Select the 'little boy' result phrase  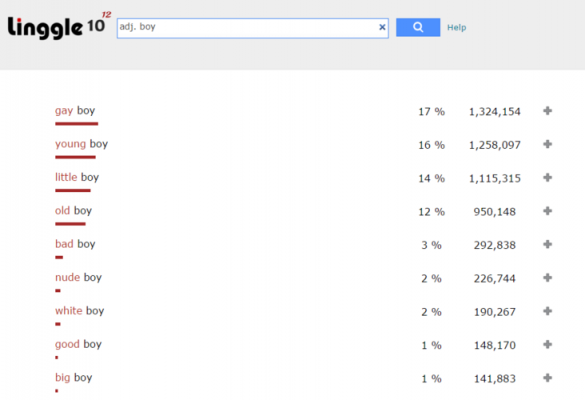(x=77, y=177)
